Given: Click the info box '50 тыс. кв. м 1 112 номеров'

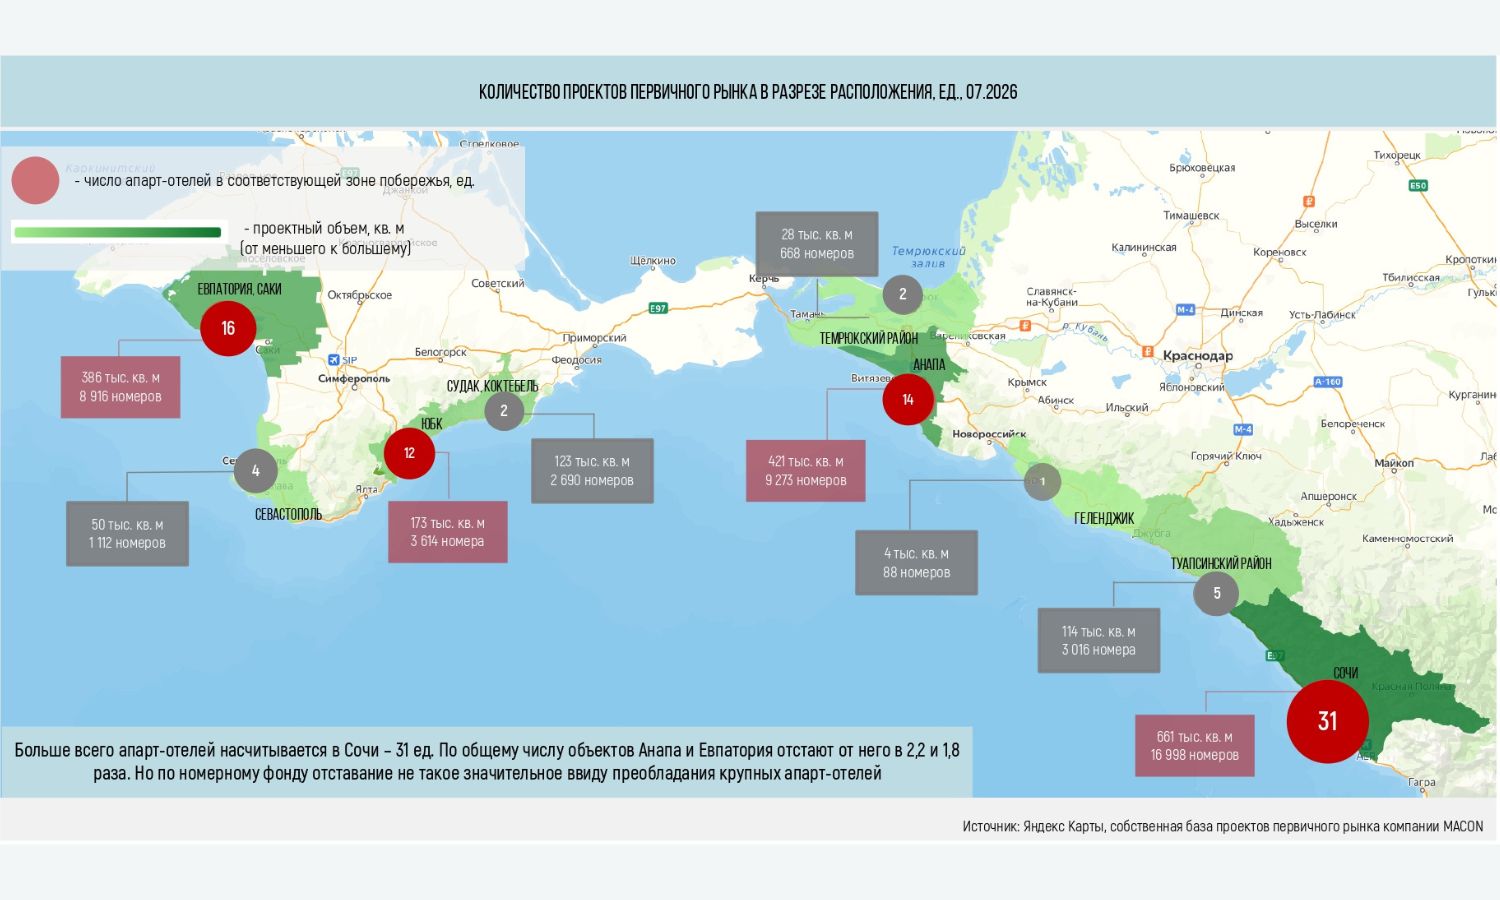Looking at the screenshot, I should click(x=127, y=534).
